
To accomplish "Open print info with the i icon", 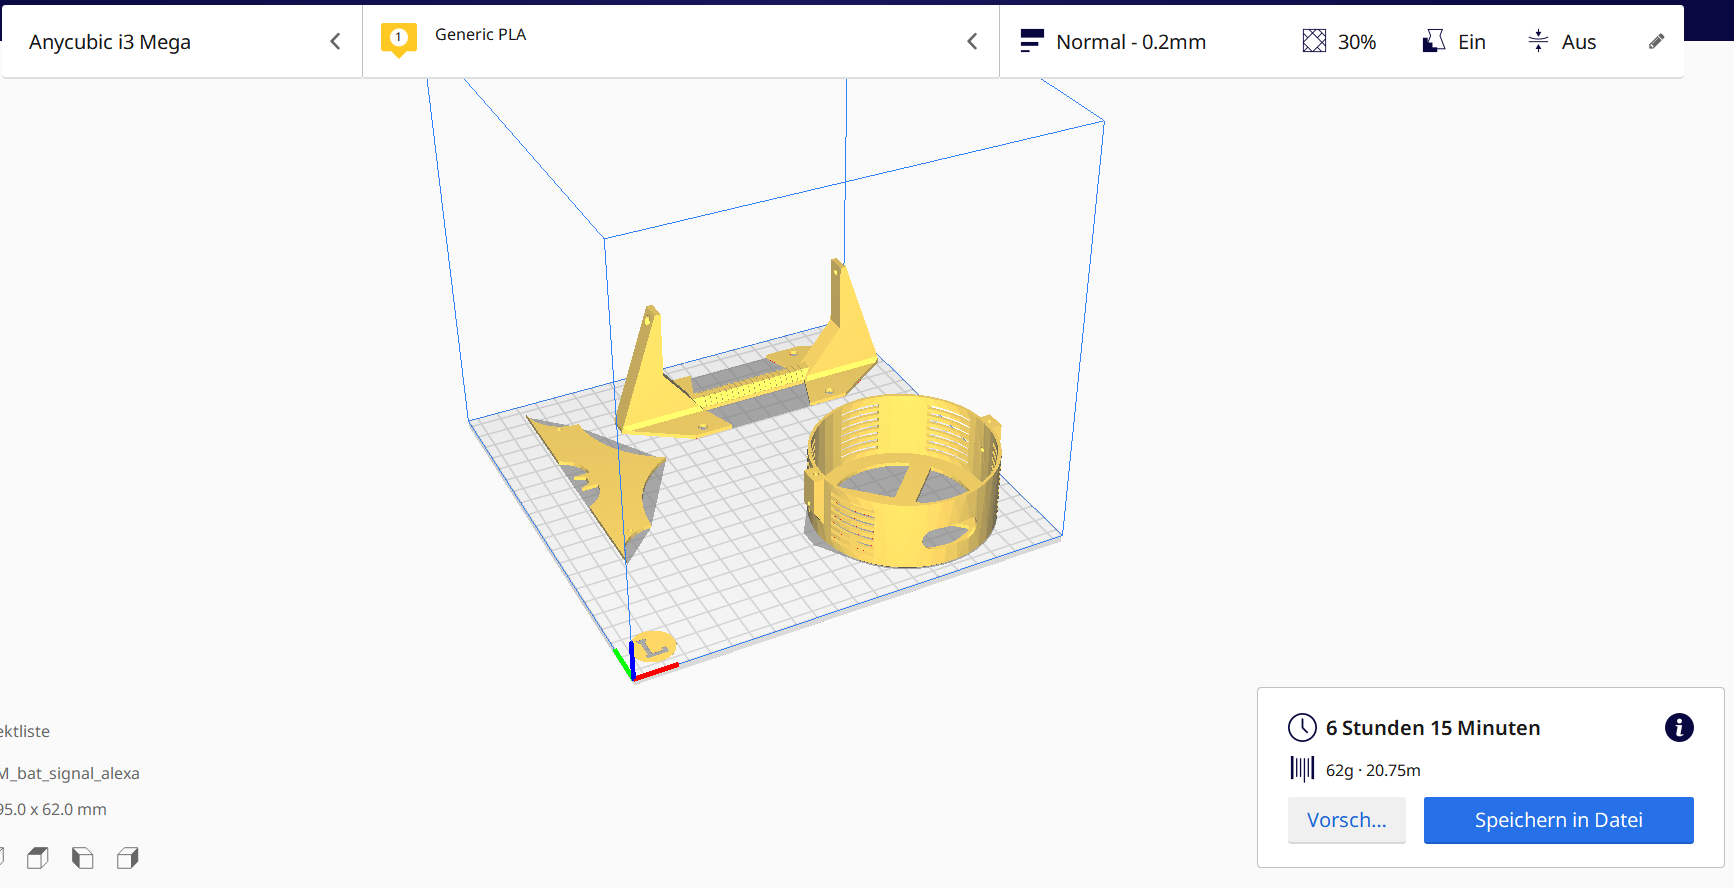I will point(1679,727).
